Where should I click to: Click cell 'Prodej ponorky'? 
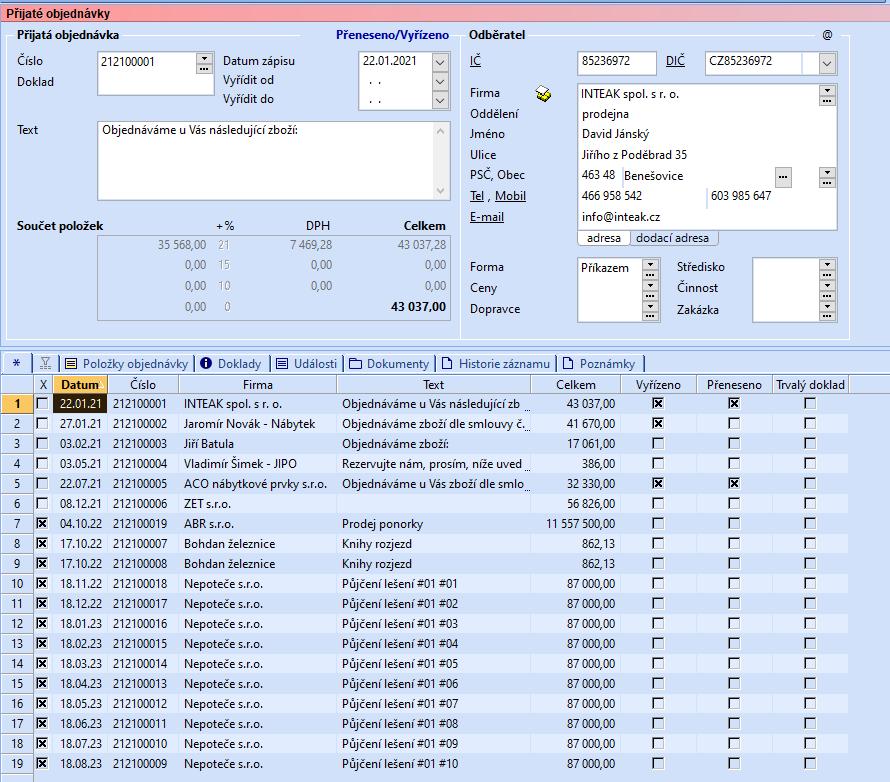click(382, 524)
